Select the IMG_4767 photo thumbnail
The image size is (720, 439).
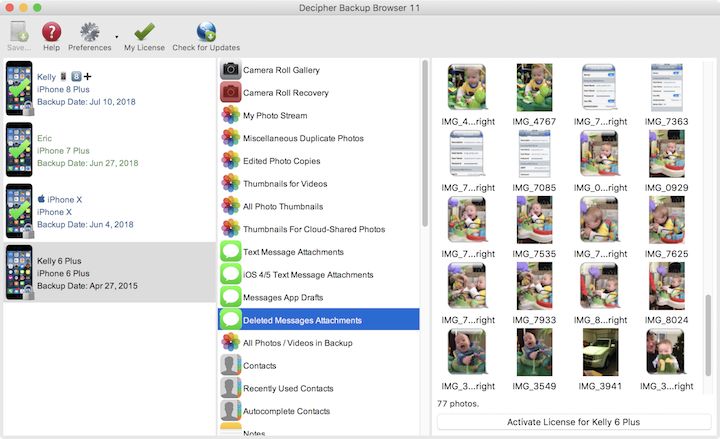pos(534,88)
